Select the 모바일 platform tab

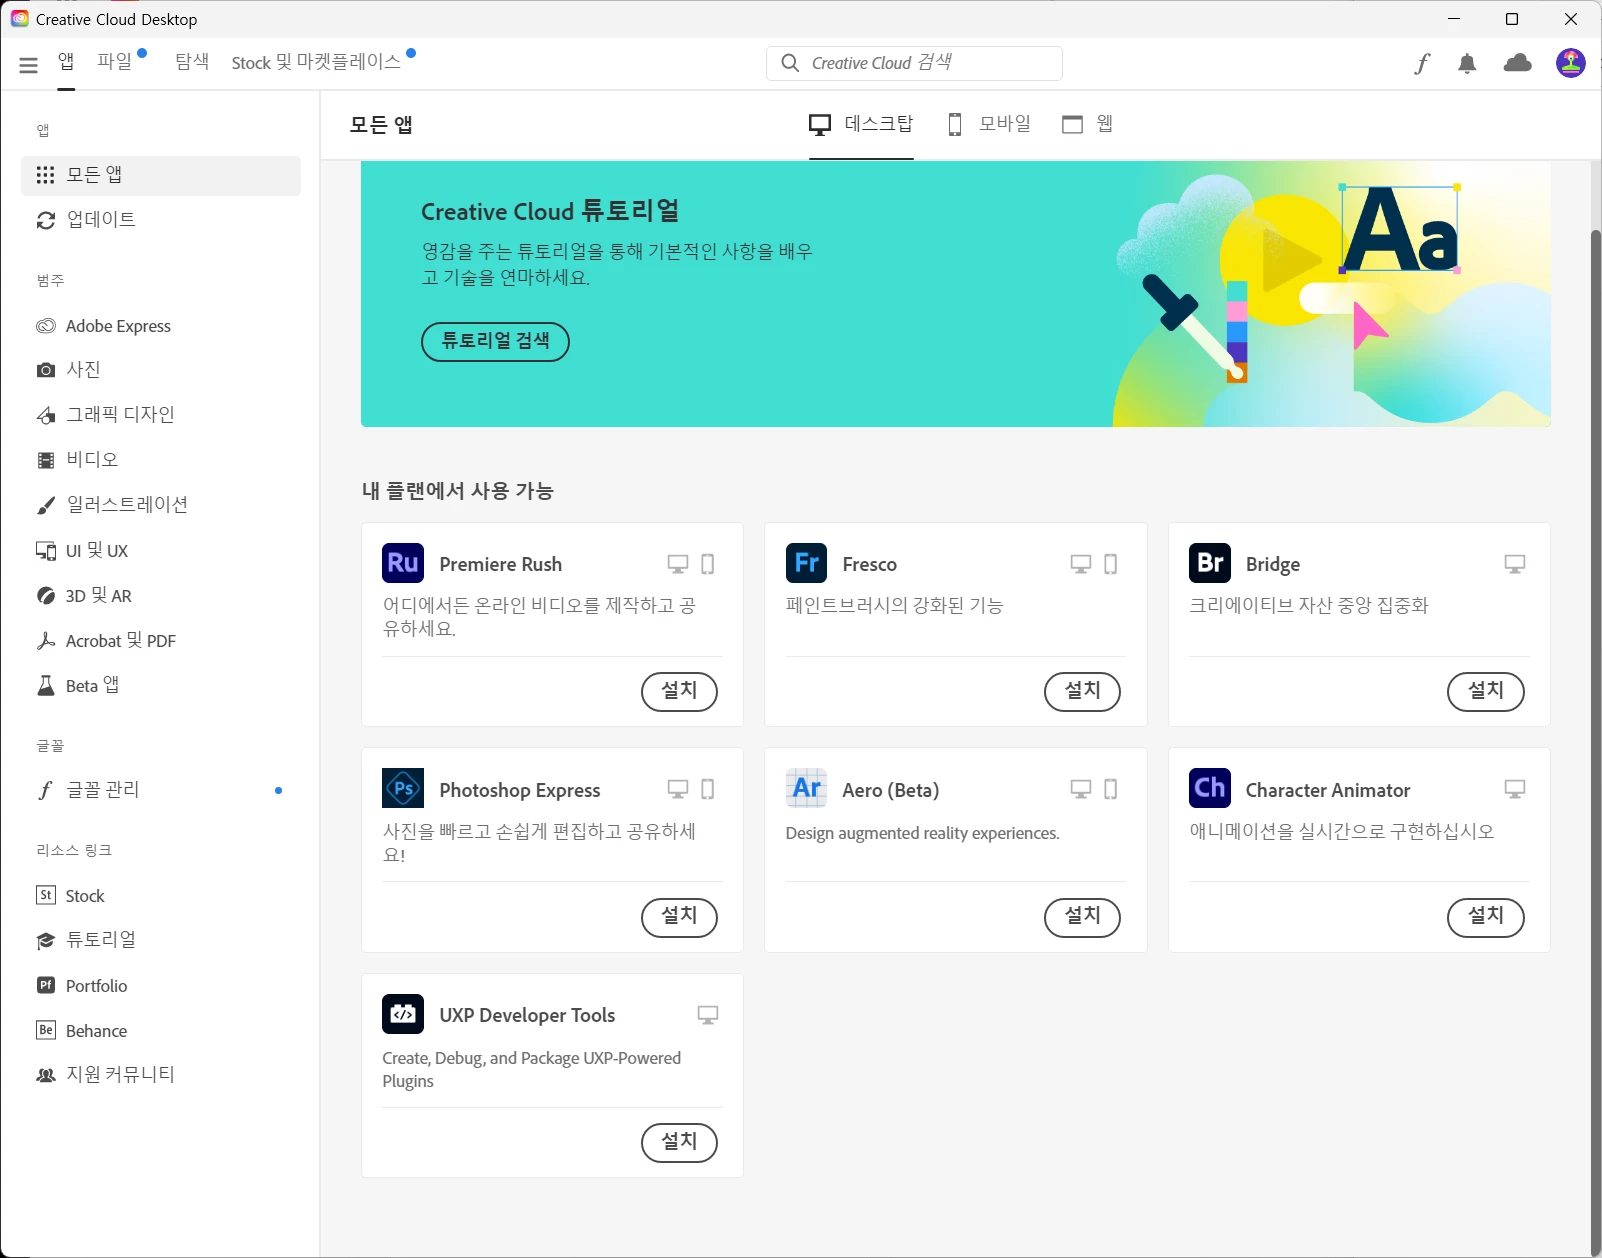(988, 124)
